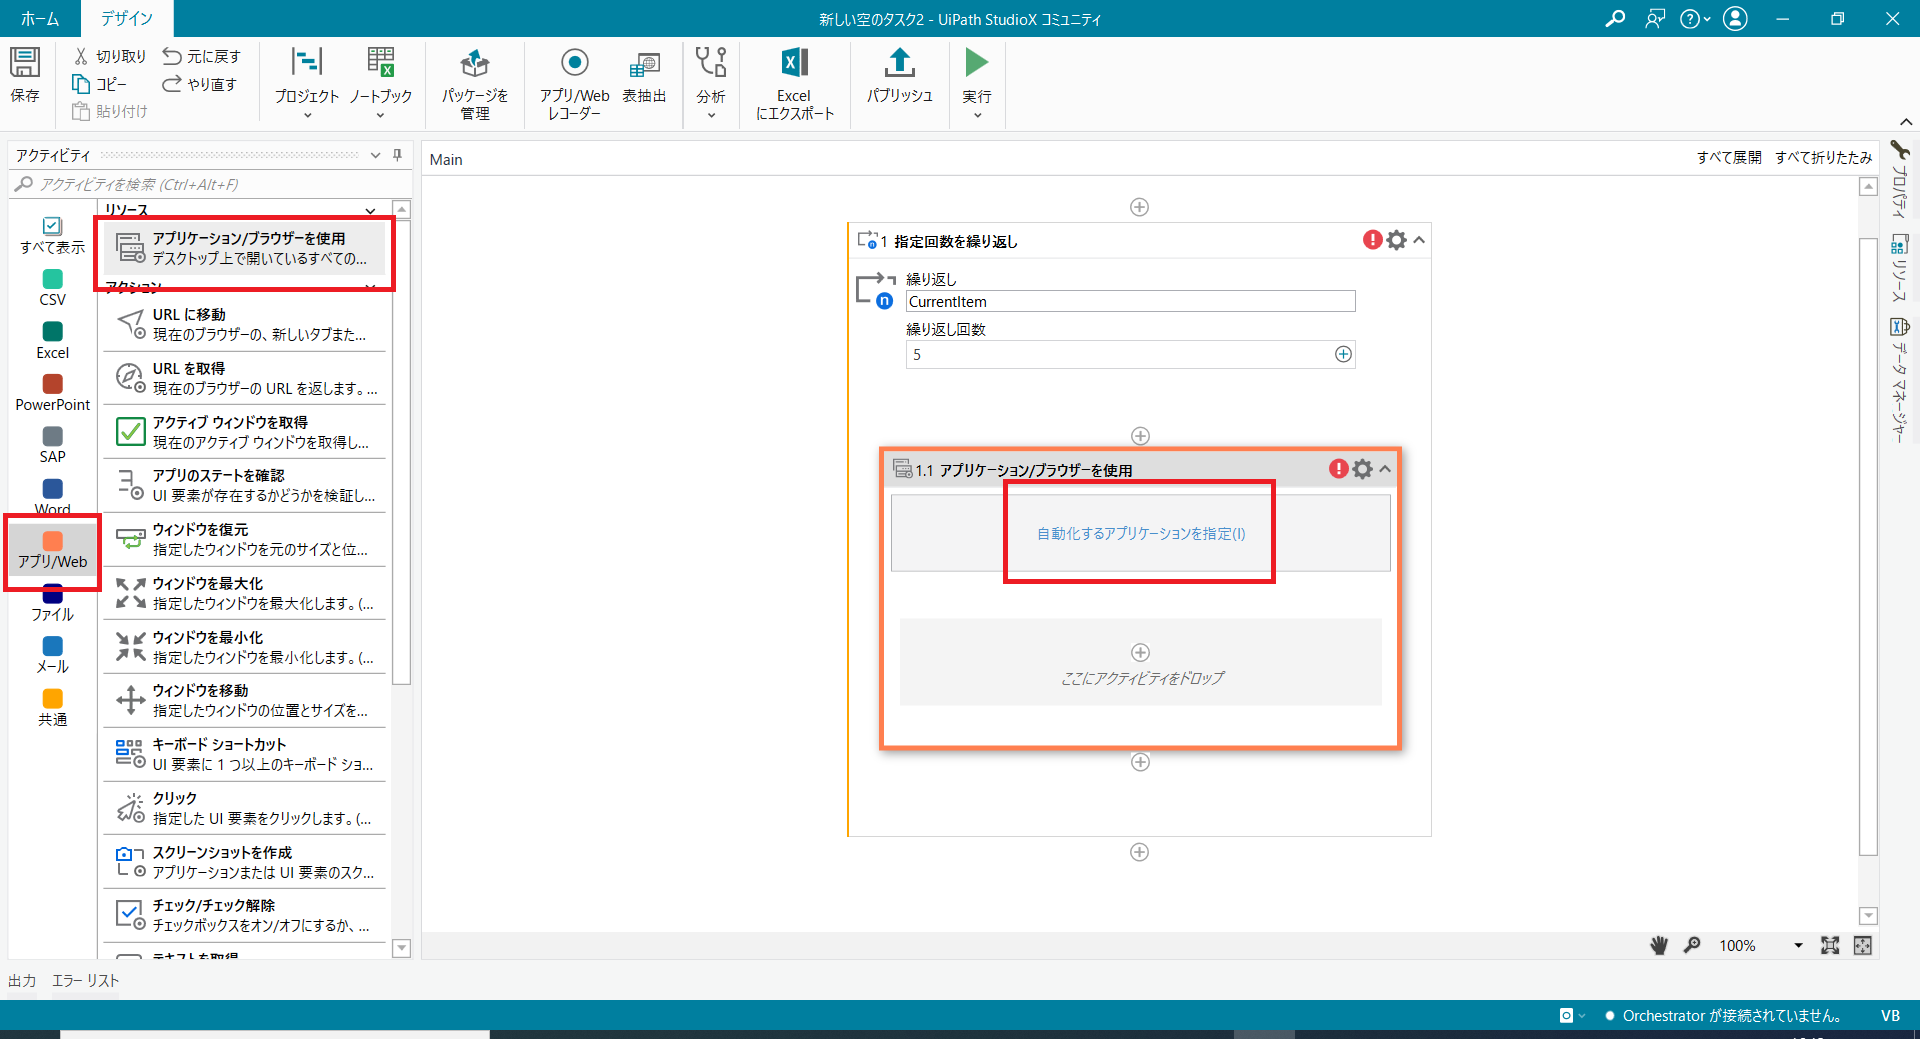
Task: Click the 繰り返し回数 input field
Action: click(x=1118, y=355)
